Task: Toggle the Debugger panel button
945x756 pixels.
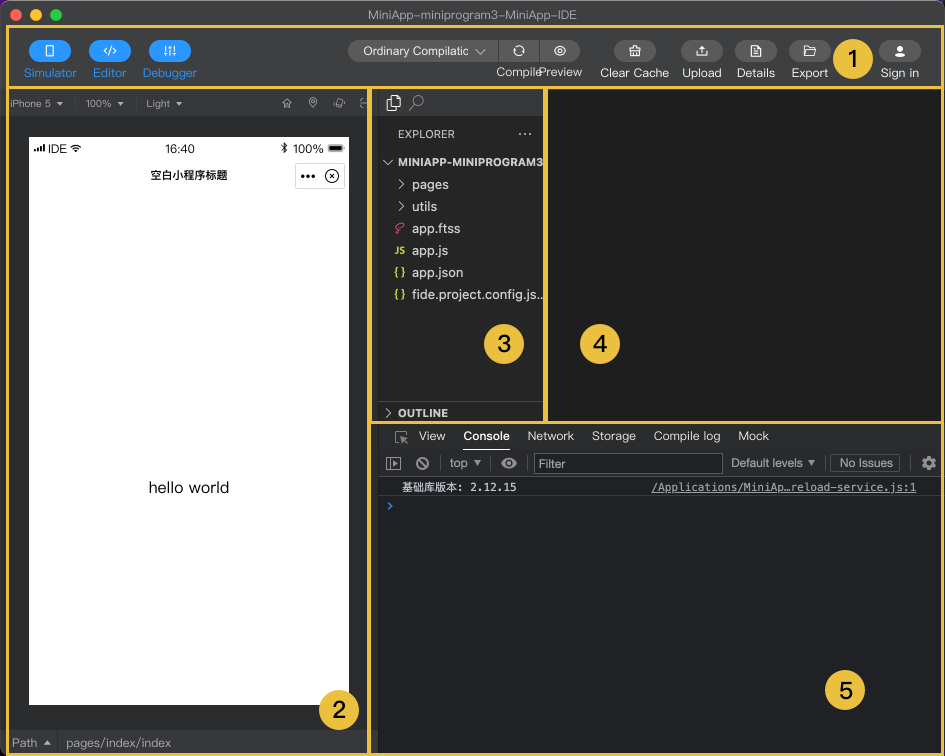Action: [170, 51]
